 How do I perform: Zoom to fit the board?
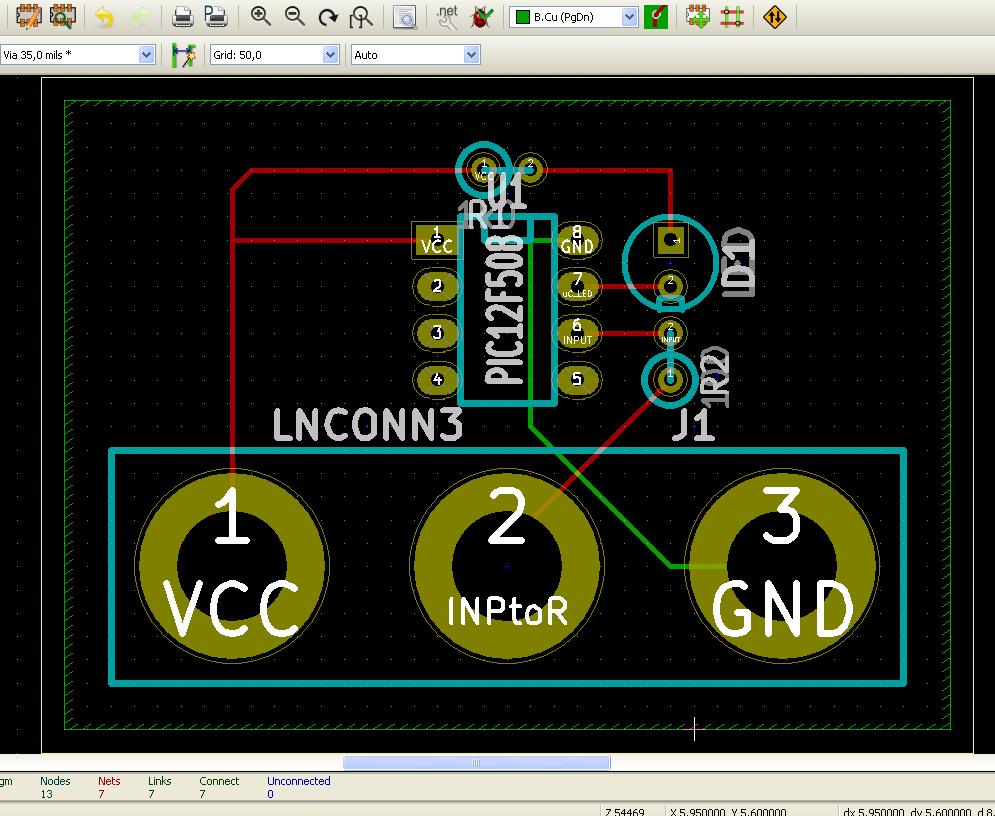(x=362, y=17)
